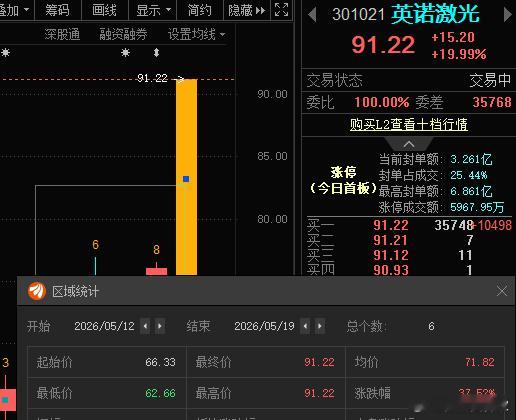Click the 买四 bid price 90.93

[x=391, y=270]
